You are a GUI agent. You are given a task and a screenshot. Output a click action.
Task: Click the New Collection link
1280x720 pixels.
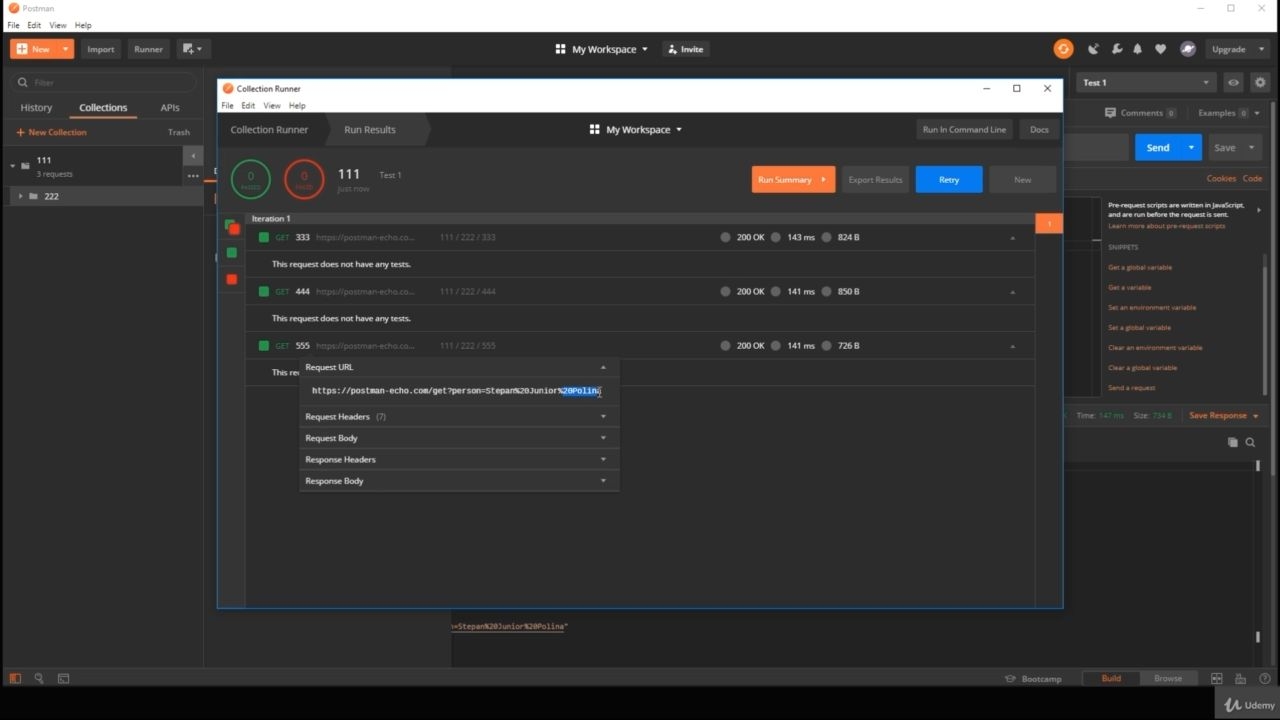coord(51,132)
